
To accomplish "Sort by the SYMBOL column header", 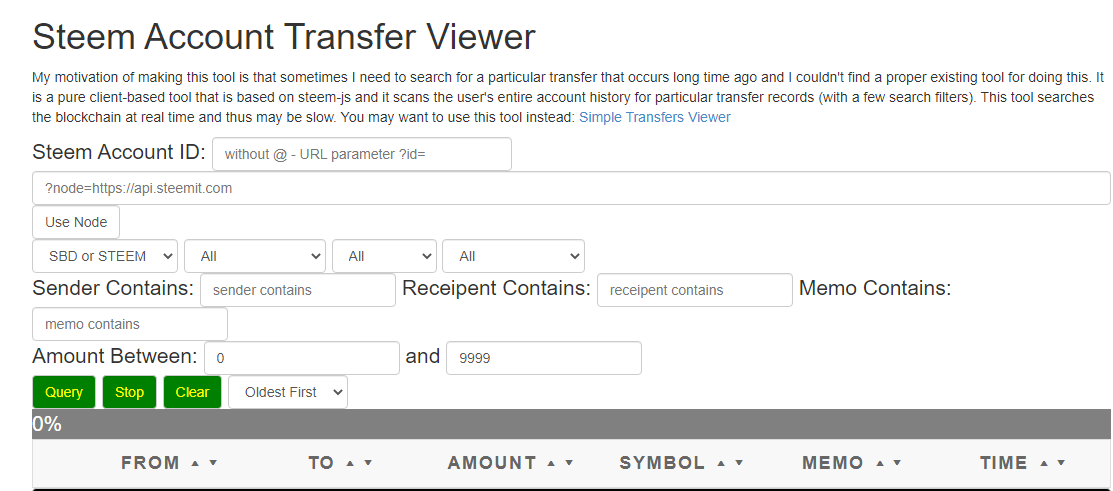I will (662, 463).
